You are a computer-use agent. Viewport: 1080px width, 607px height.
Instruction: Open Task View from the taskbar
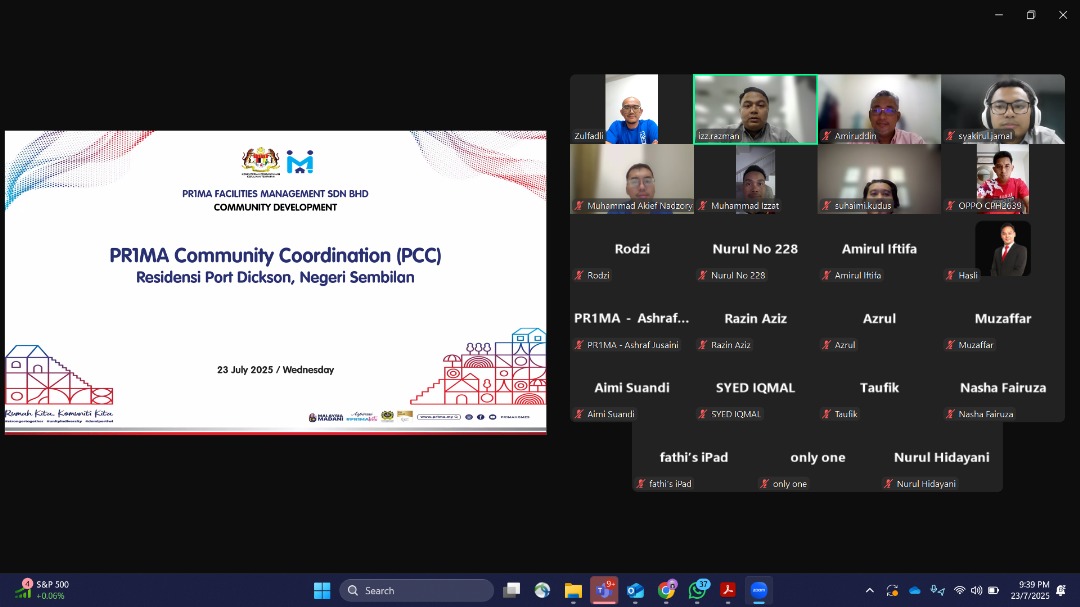(512, 590)
